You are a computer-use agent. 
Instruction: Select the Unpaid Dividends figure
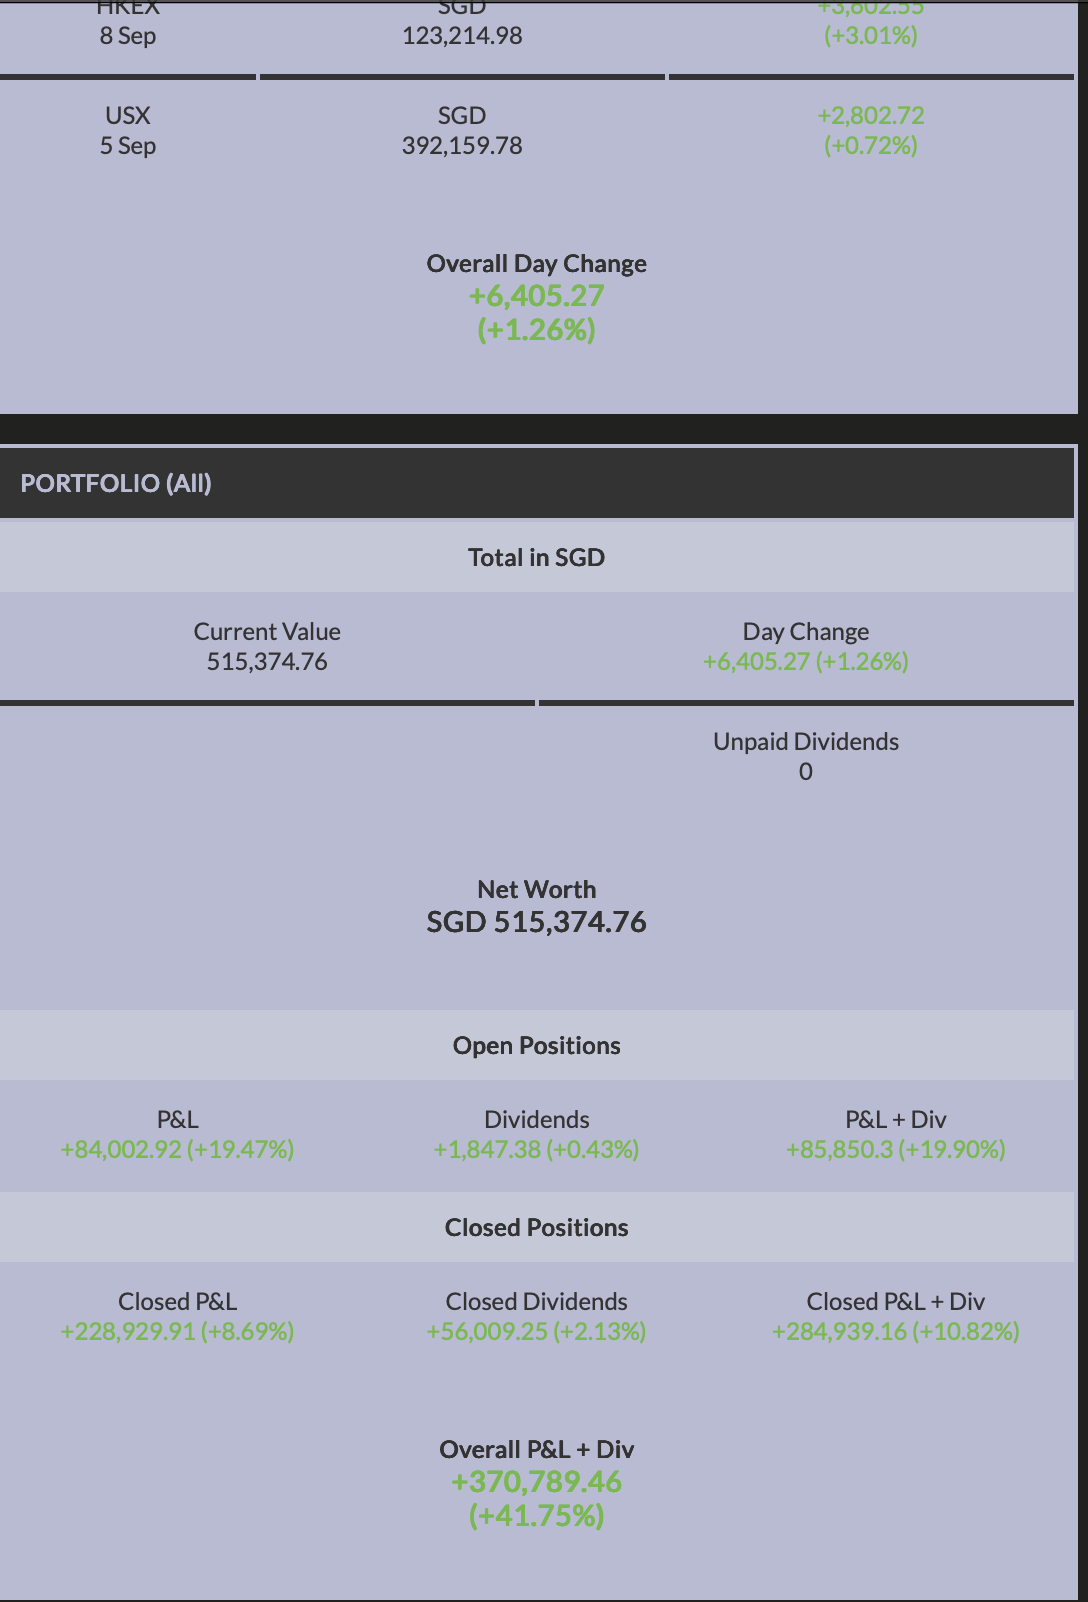805,772
